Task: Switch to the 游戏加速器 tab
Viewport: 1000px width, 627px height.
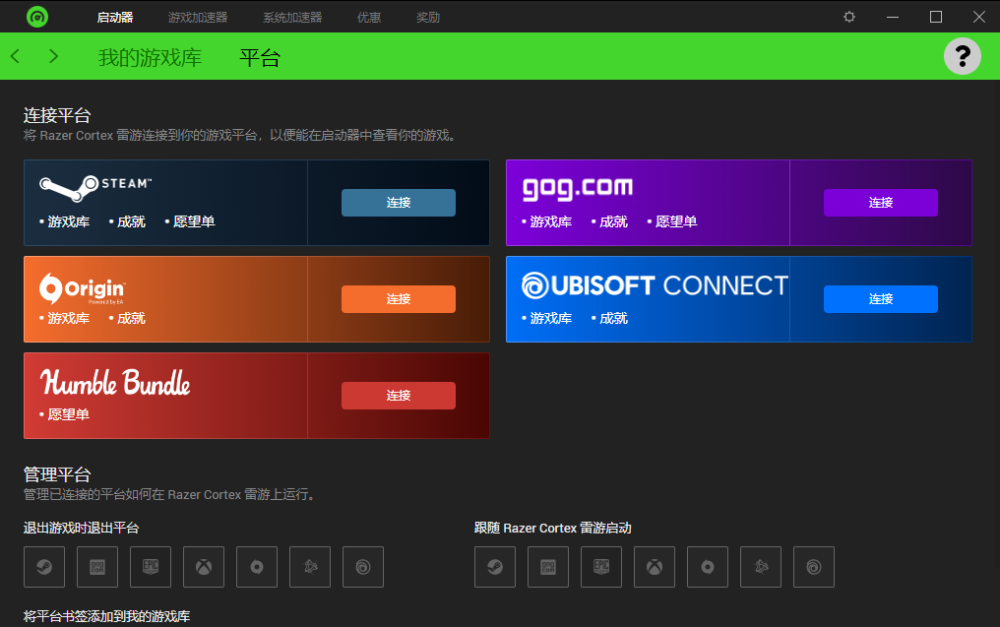Action: coord(198,17)
